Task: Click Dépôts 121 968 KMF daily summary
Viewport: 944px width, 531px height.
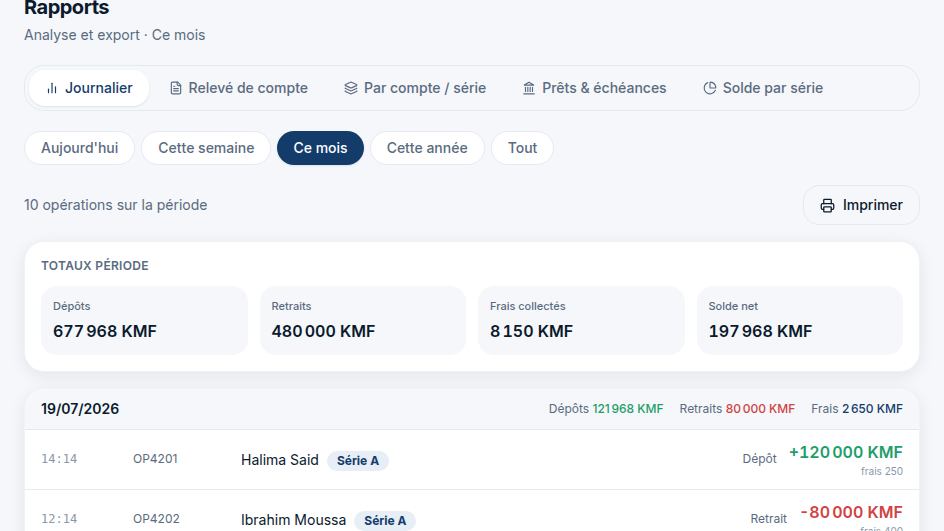Action: (x=606, y=409)
